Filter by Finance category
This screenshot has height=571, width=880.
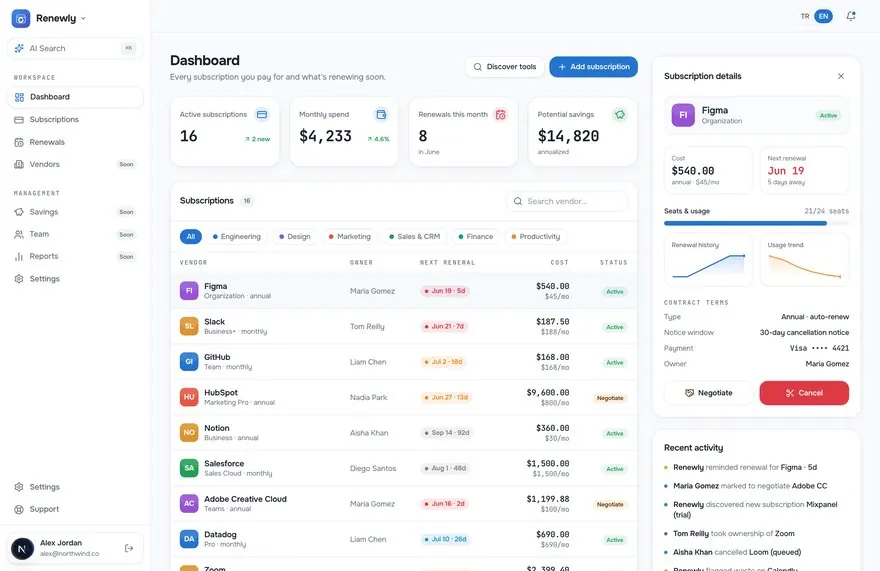coord(475,236)
